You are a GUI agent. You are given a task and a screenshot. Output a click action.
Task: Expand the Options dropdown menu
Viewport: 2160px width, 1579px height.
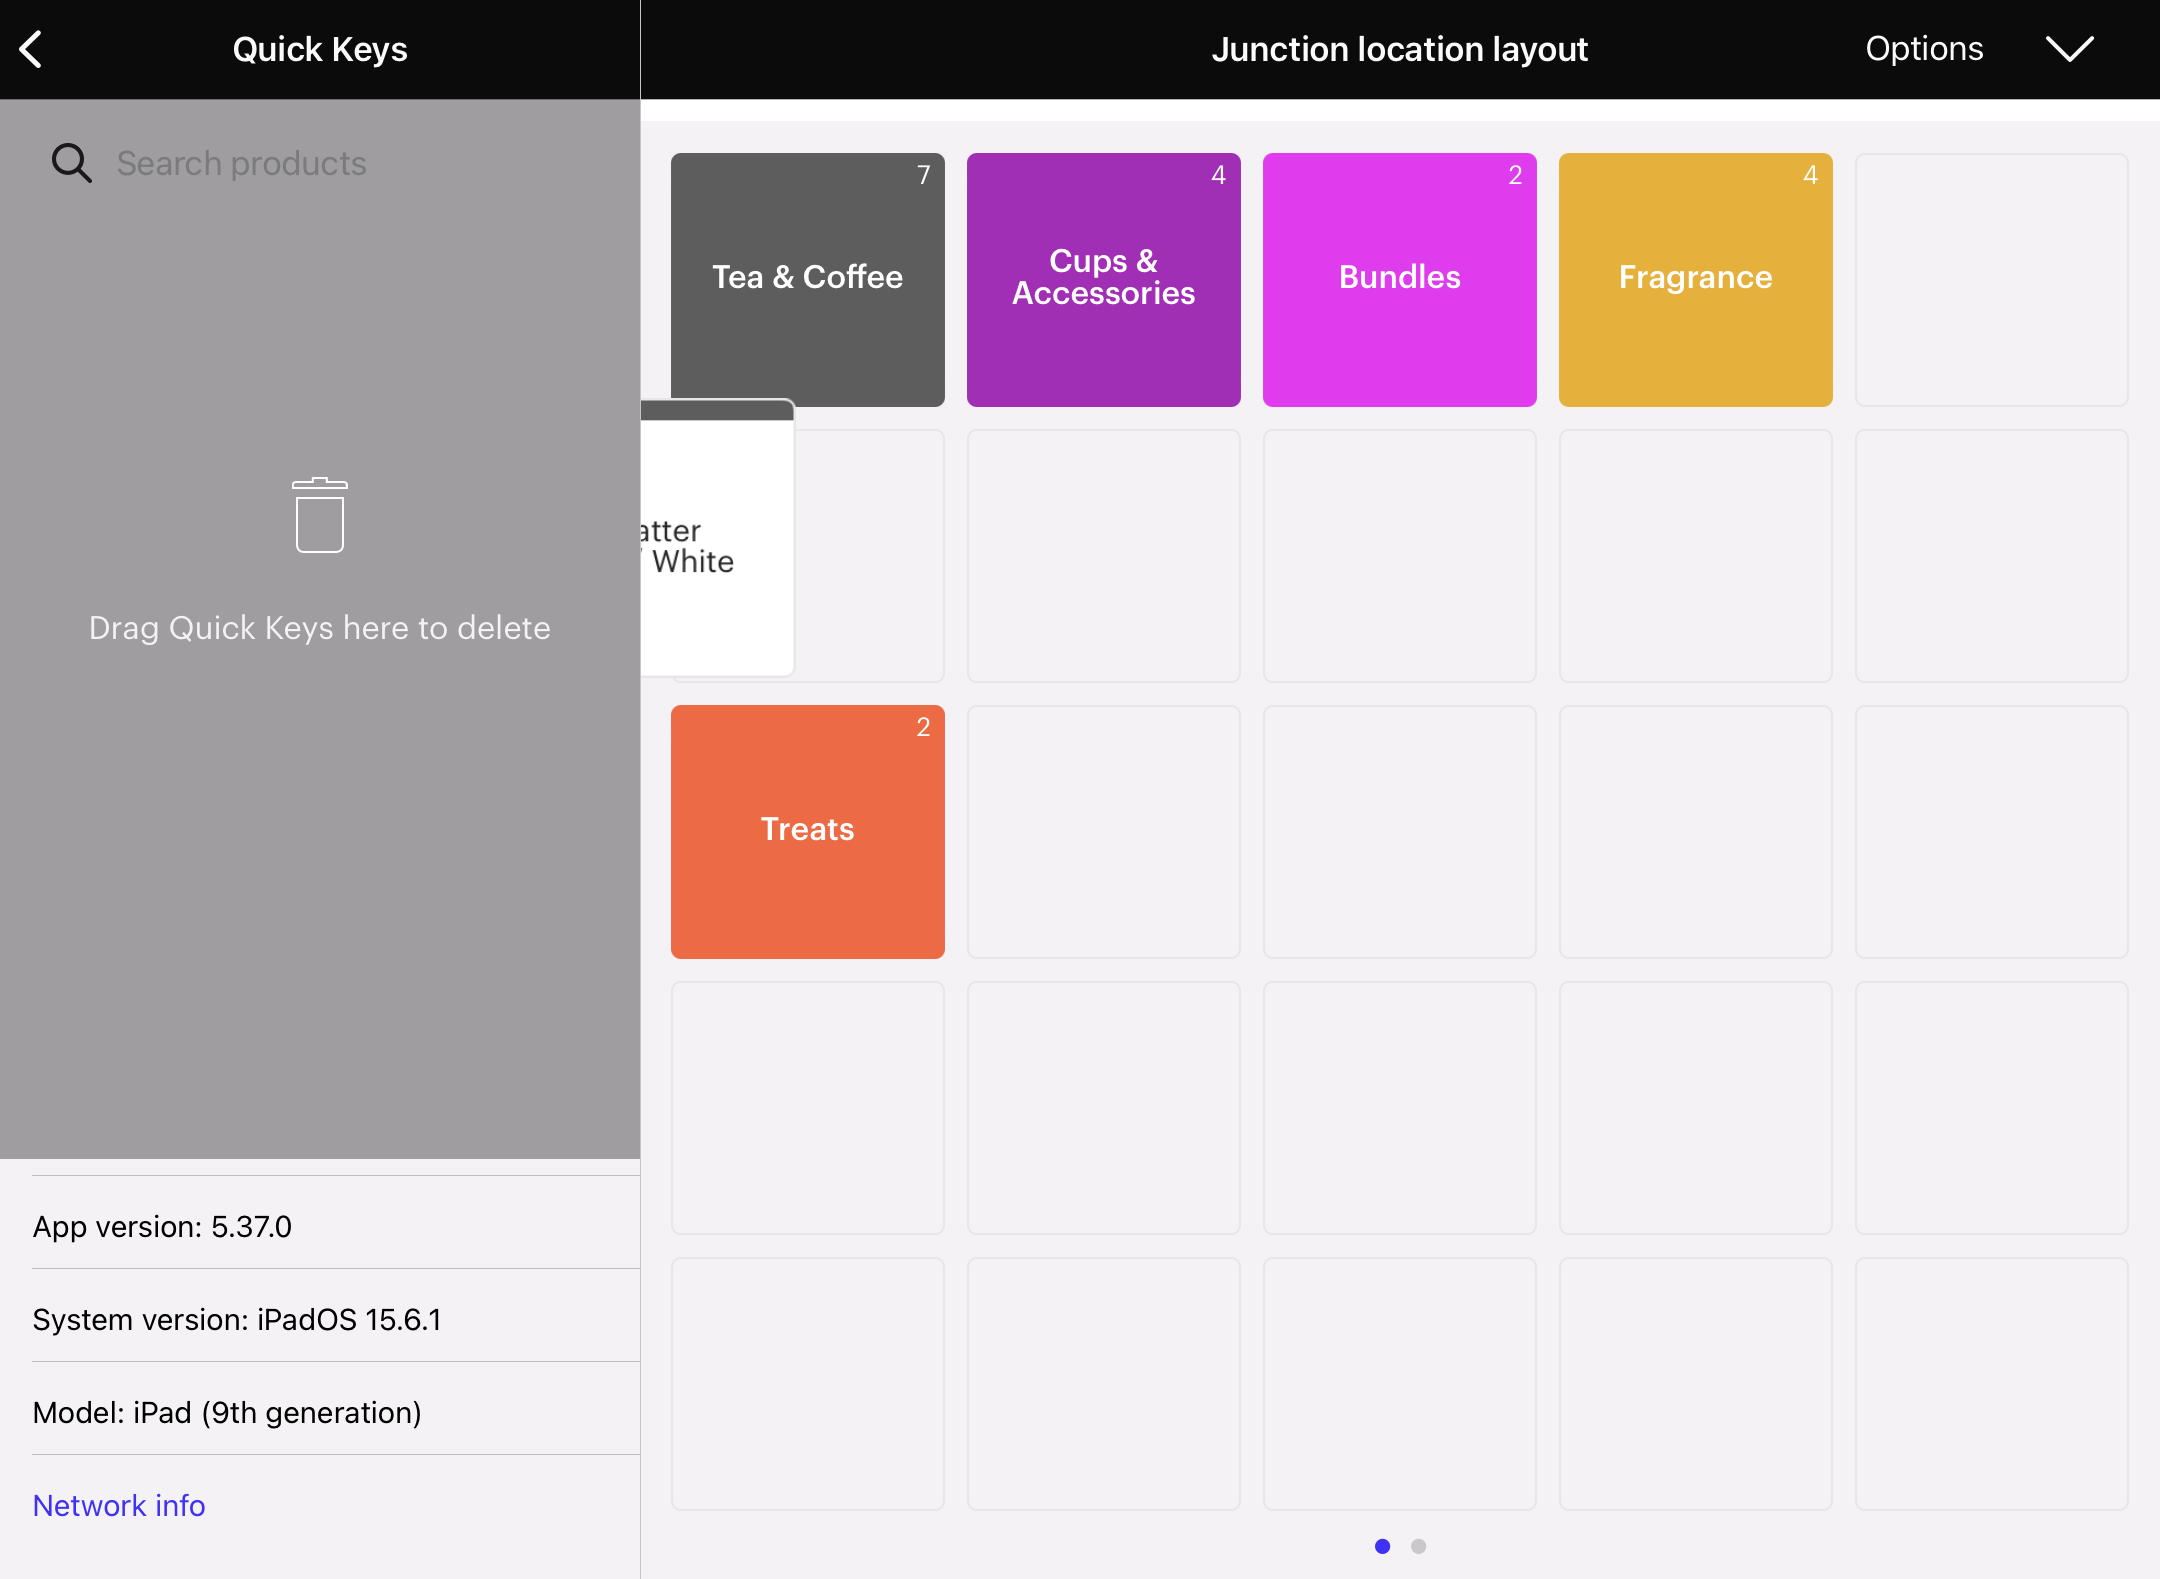point(1979,47)
